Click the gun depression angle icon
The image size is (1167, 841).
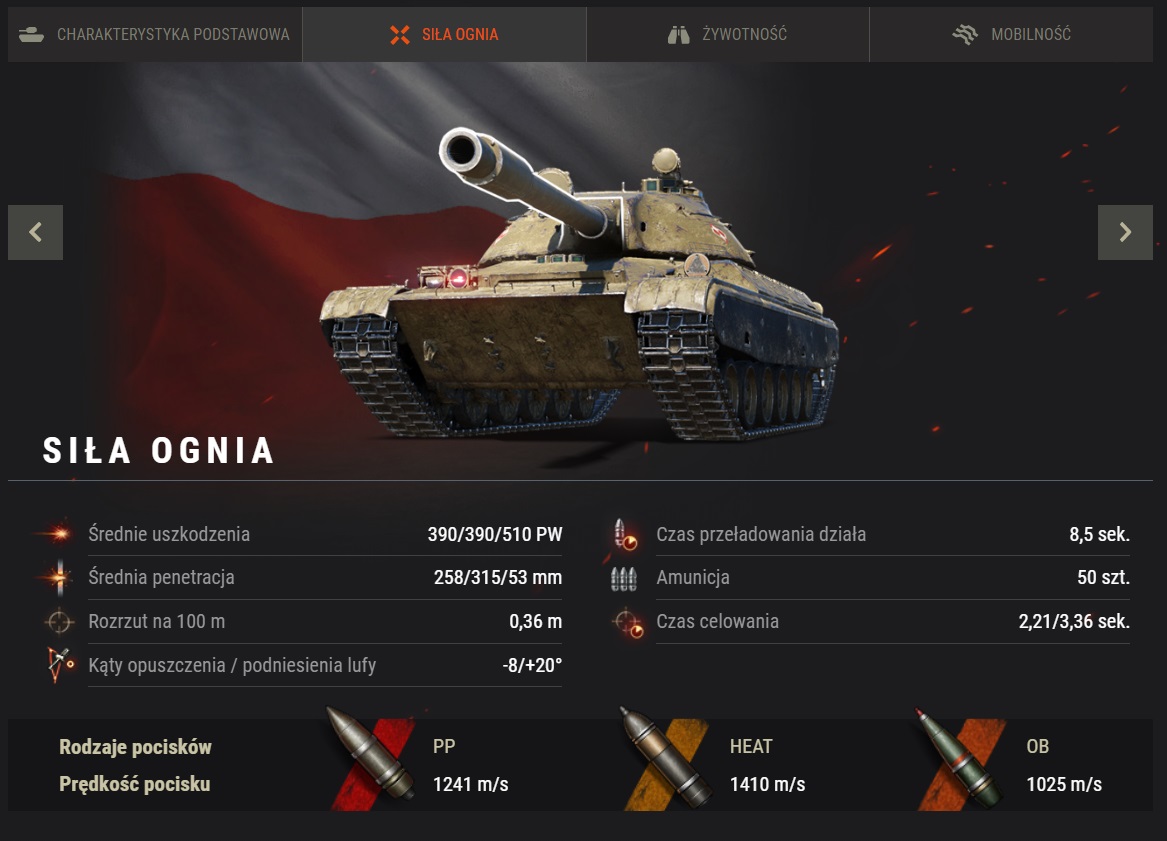(x=60, y=665)
